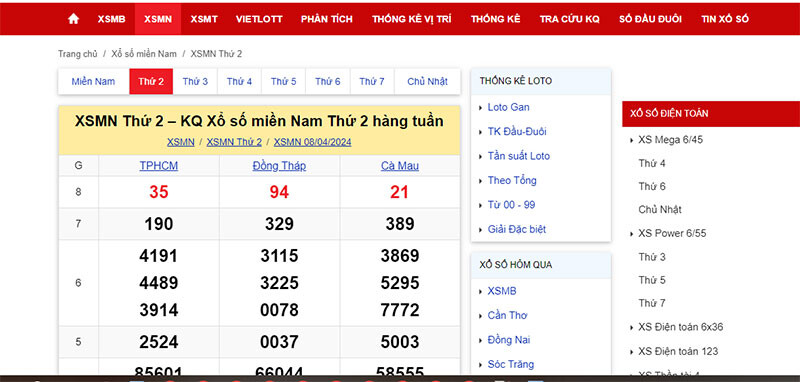Expand the XS Điện toán 6x36 item
This screenshot has height=382, width=800.
681,327
